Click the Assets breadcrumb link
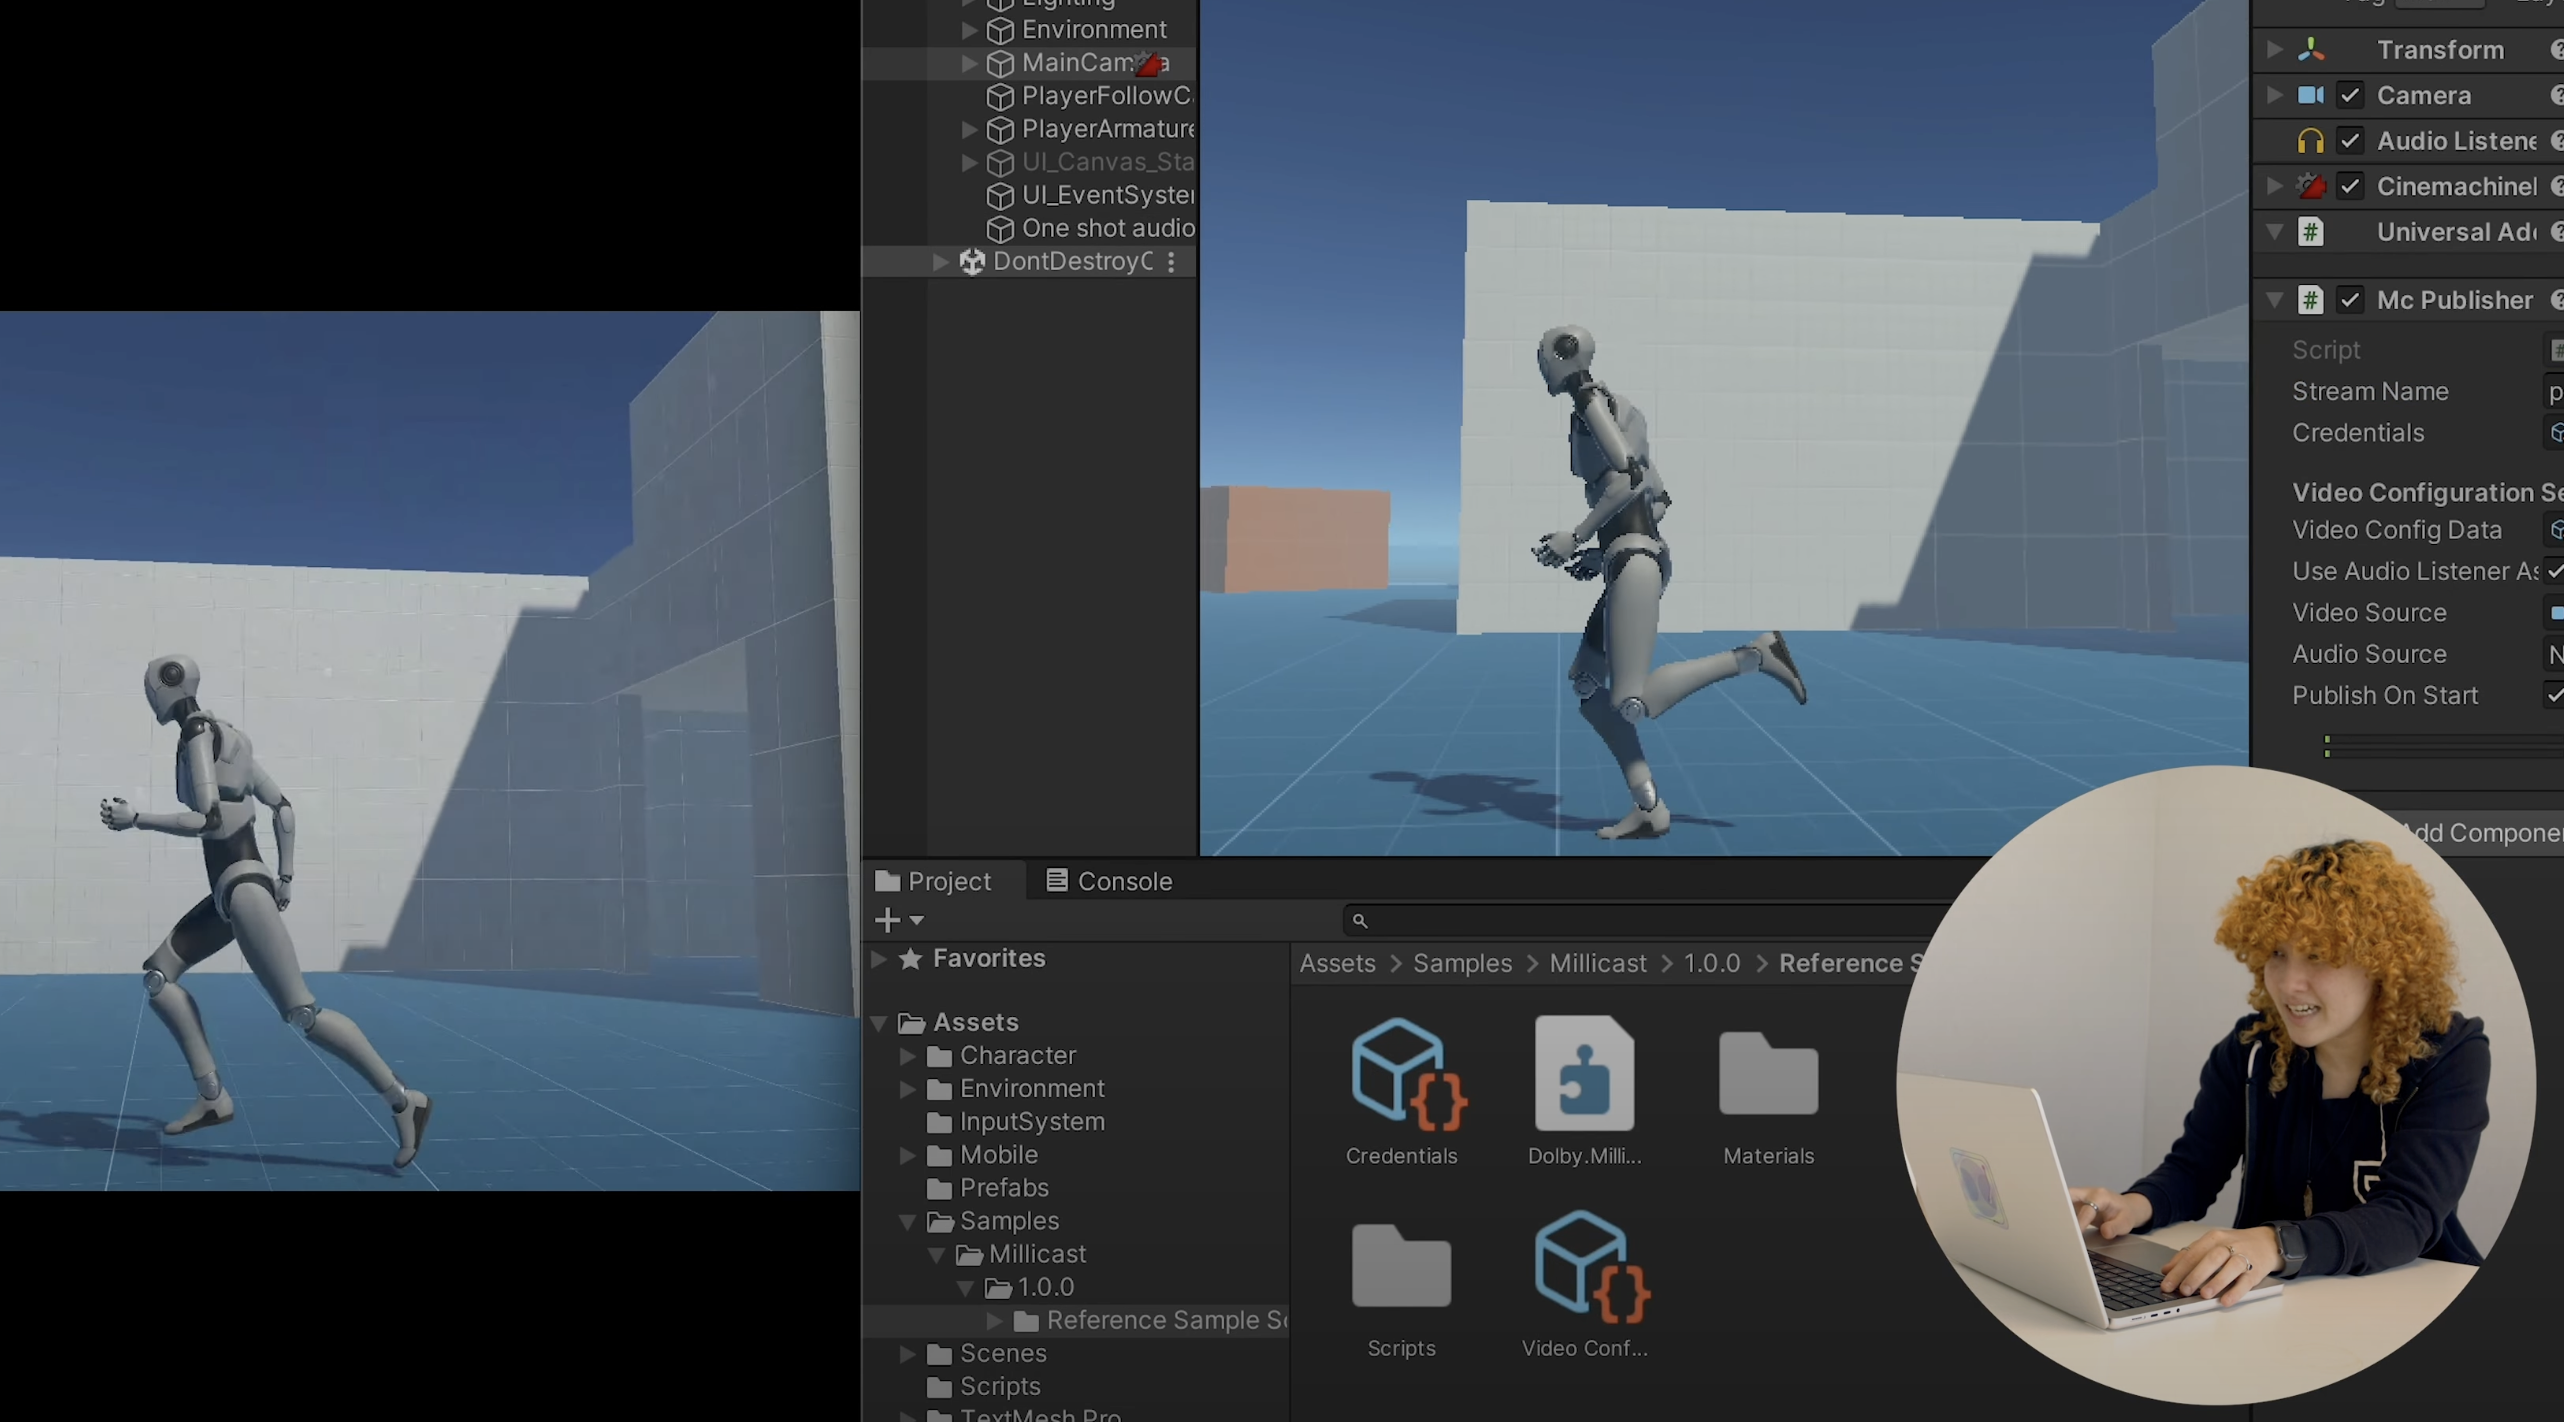Image resolution: width=2564 pixels, height=1422 pixels. (1336, 963)
